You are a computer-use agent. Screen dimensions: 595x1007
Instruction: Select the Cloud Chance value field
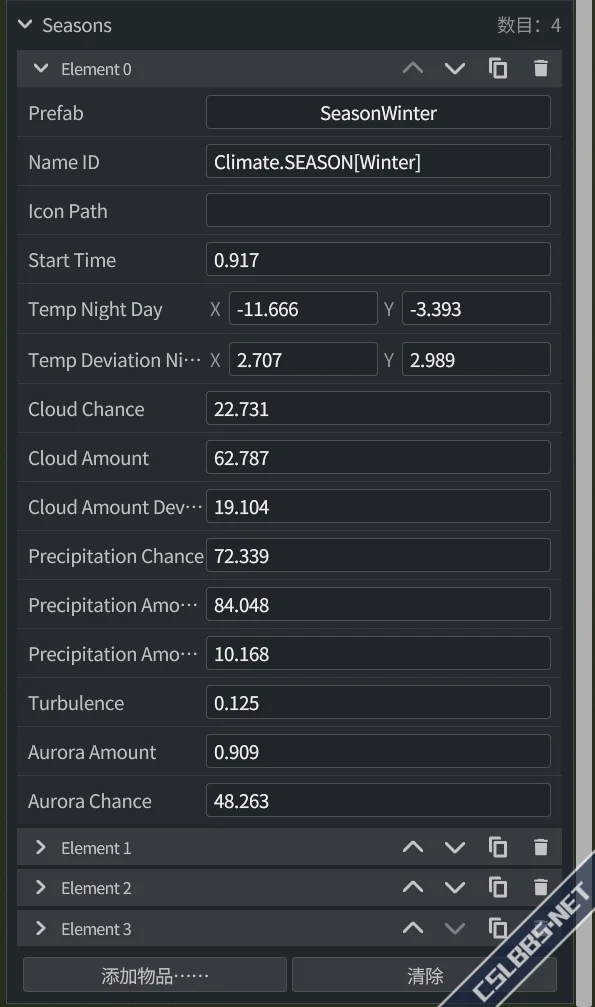point(378,408)
